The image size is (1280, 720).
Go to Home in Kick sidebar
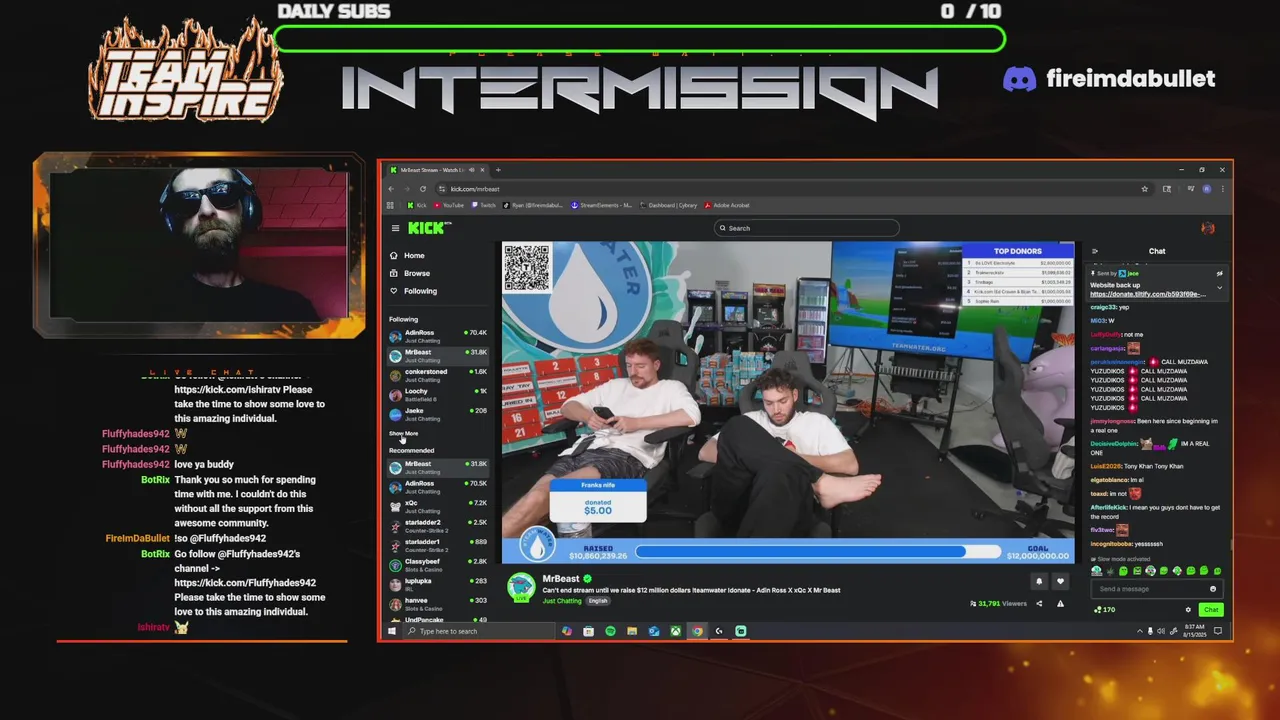point(407,255)
